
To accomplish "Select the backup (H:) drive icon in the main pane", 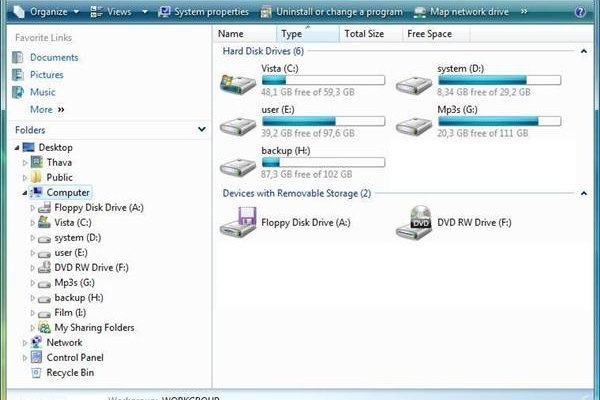I will [238, 167].
